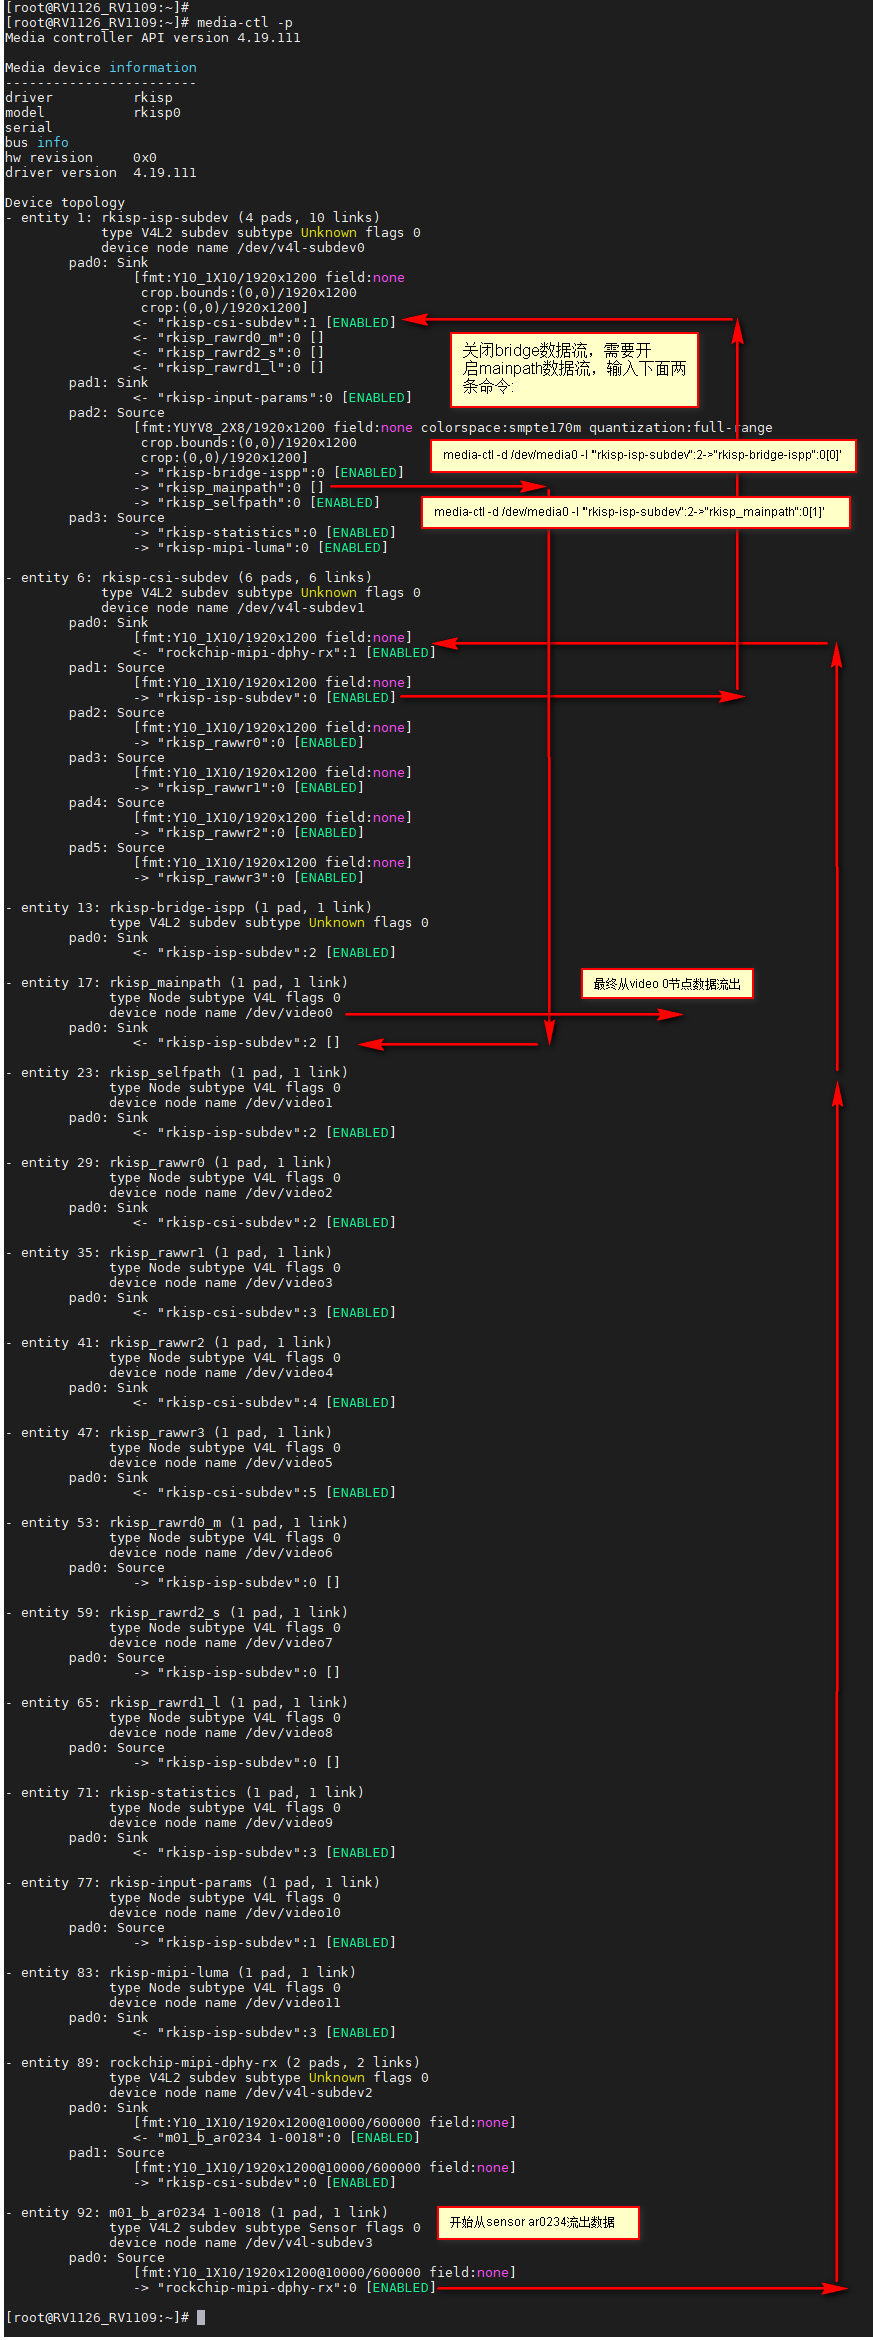Click device node path /dev/v4l-subdev3

pos(309,2242)
